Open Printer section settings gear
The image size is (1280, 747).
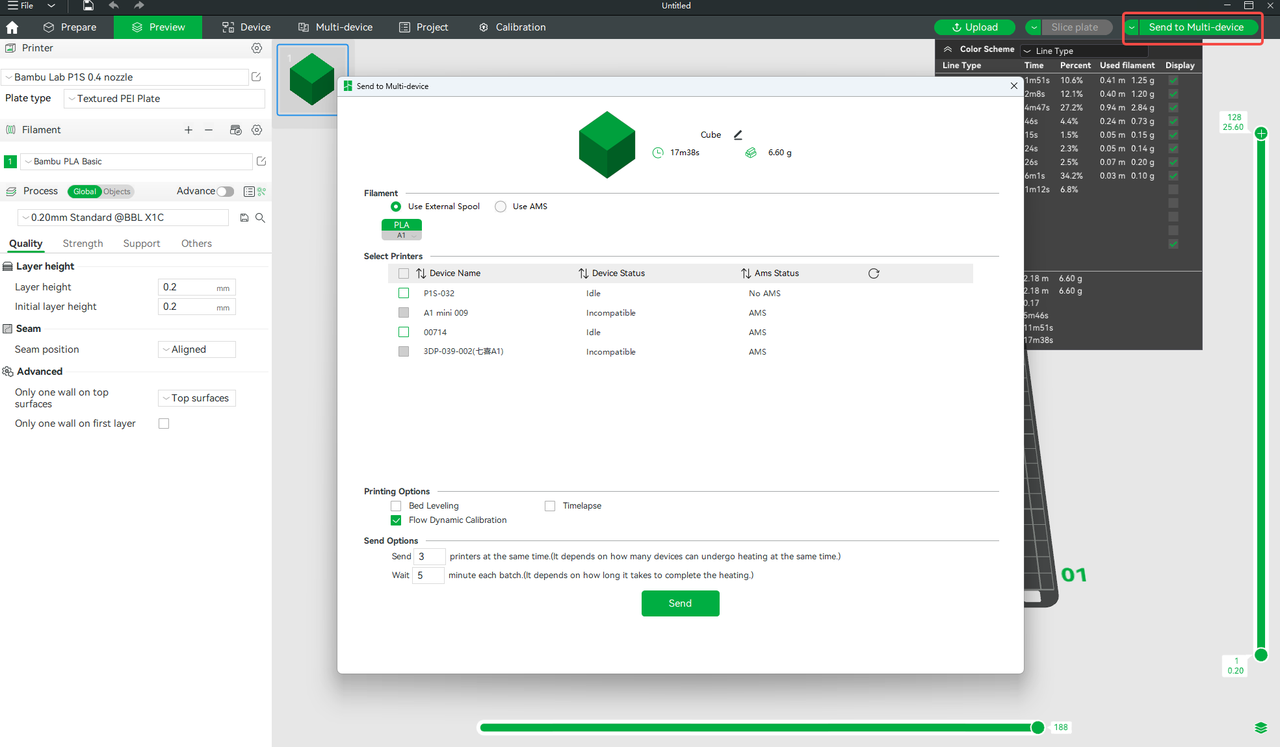pos(257,48)
